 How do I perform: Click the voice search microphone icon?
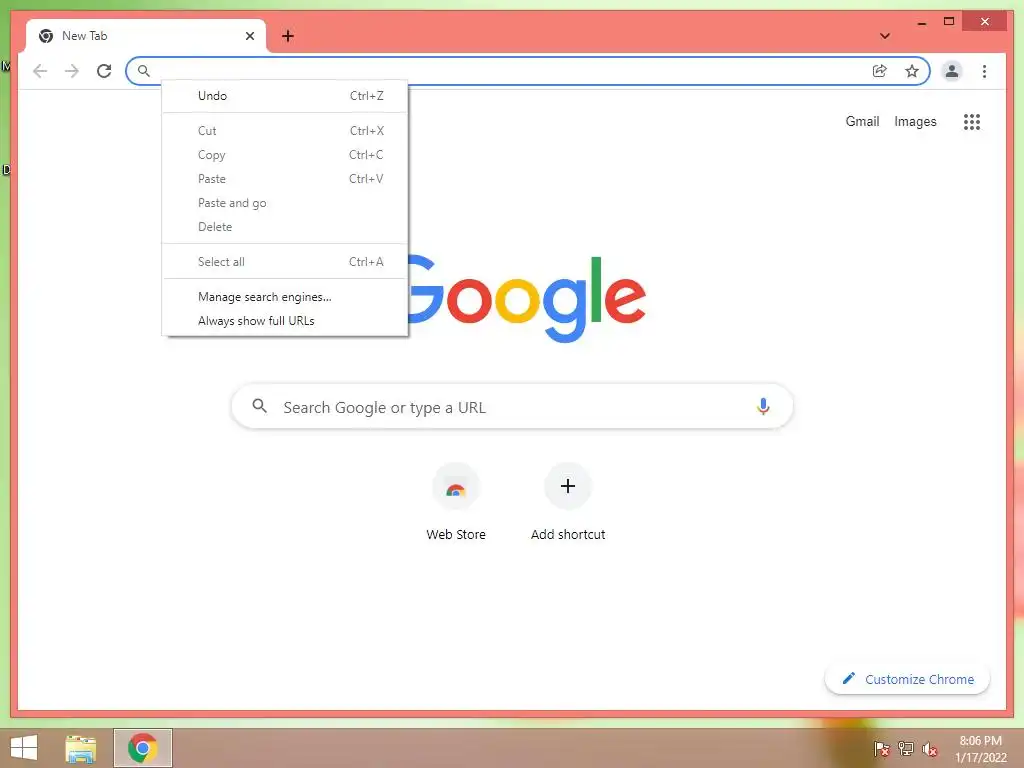763,406
